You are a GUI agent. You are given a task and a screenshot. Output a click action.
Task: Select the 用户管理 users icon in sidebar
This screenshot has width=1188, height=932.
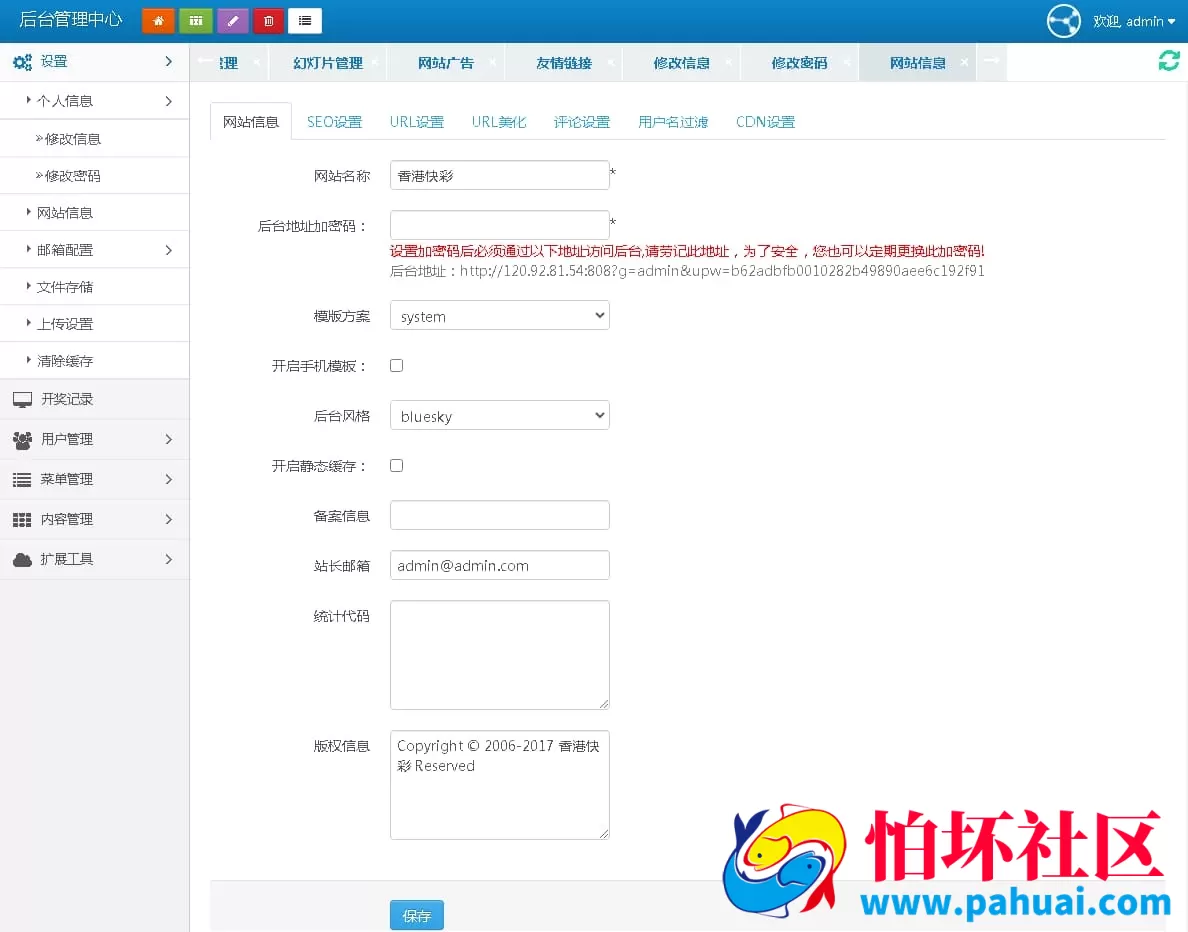point(22,439)
